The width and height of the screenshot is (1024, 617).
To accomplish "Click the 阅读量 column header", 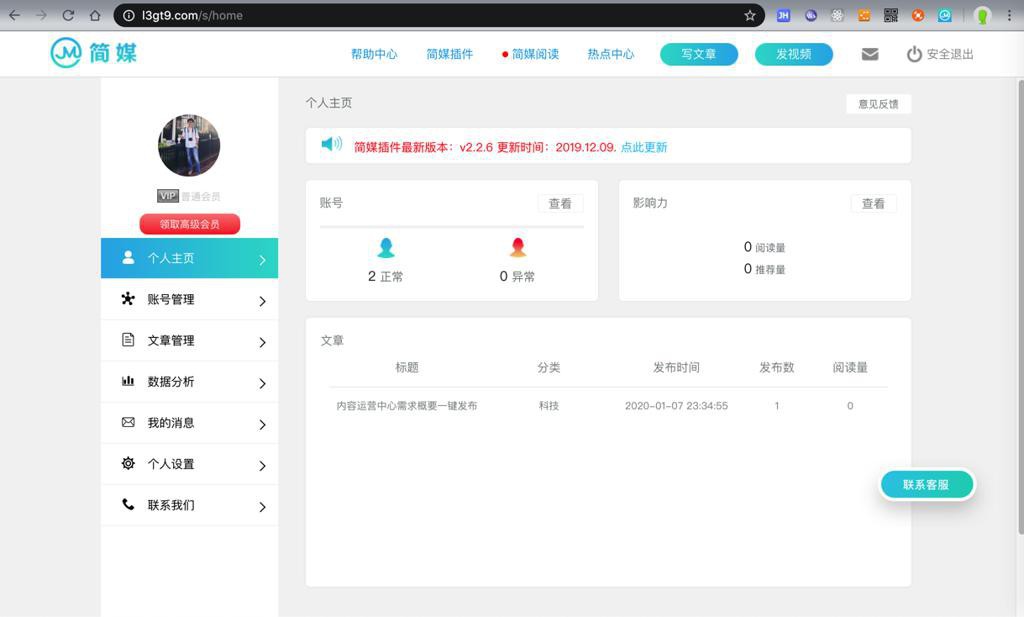I will (850, 367).
